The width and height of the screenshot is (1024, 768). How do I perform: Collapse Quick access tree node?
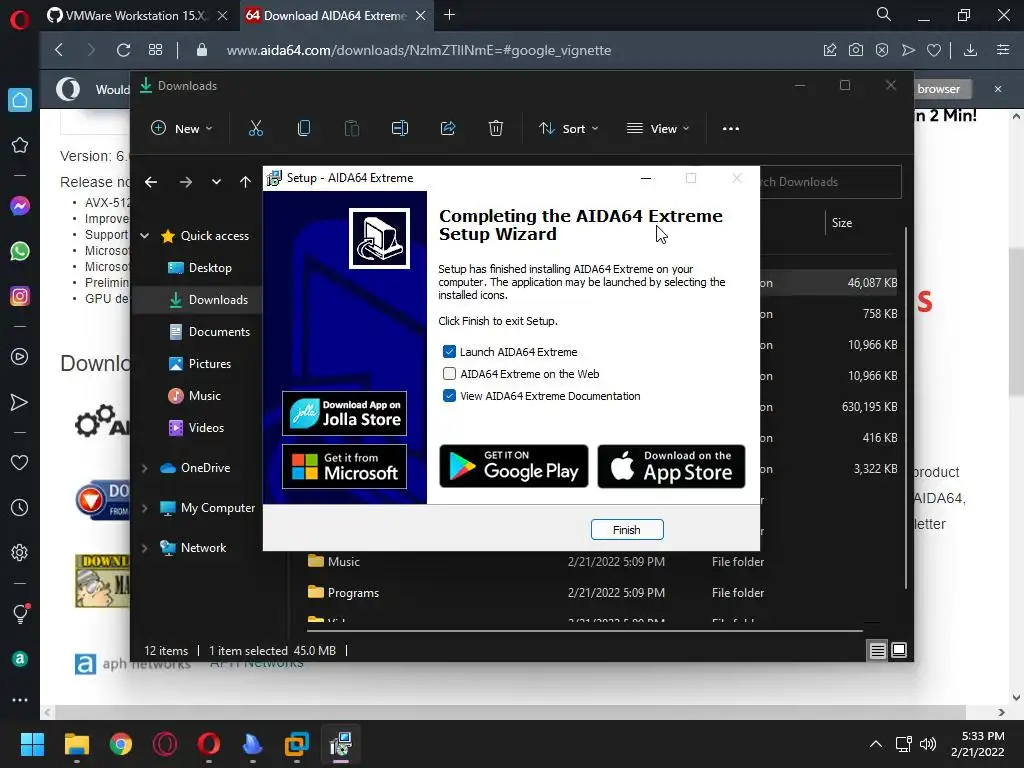(145, 236)
